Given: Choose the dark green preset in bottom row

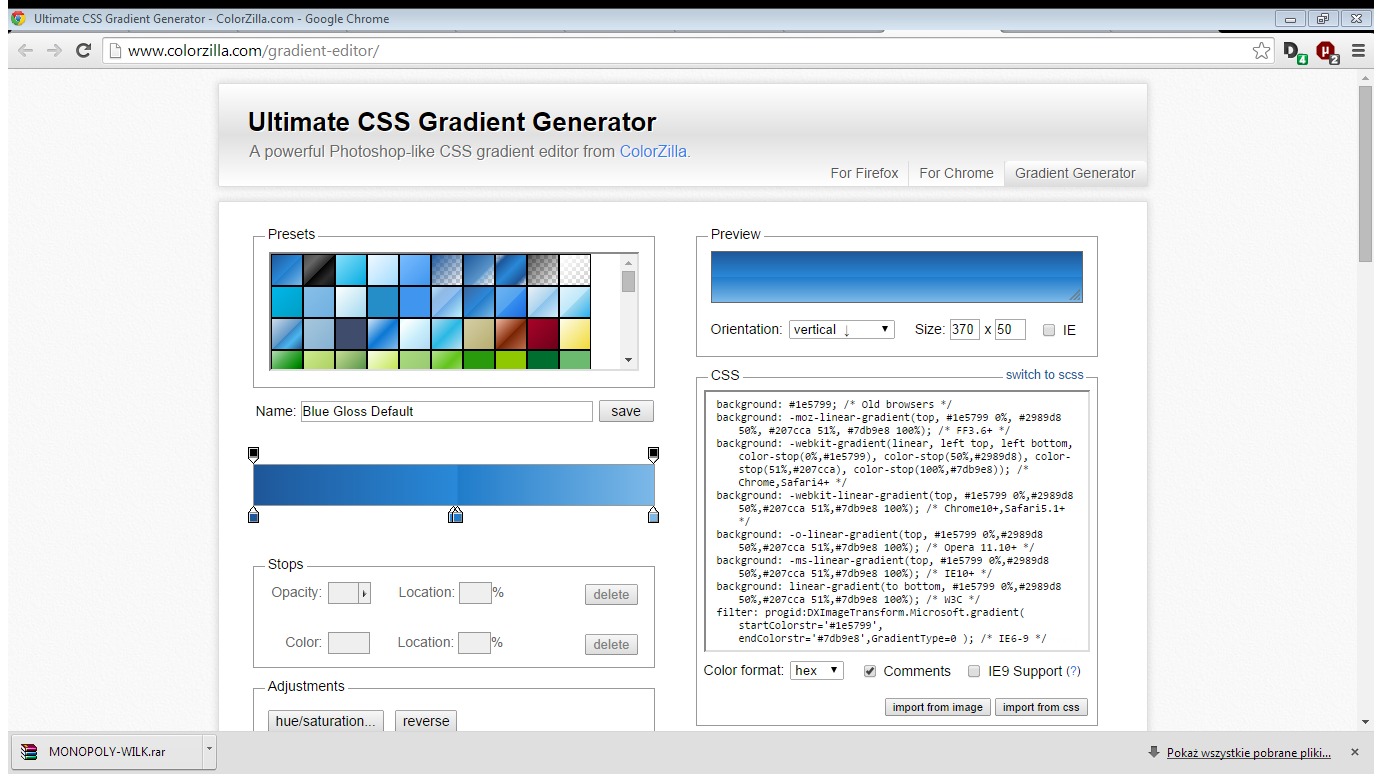Looking at the screenshot, I should [542, 360].
